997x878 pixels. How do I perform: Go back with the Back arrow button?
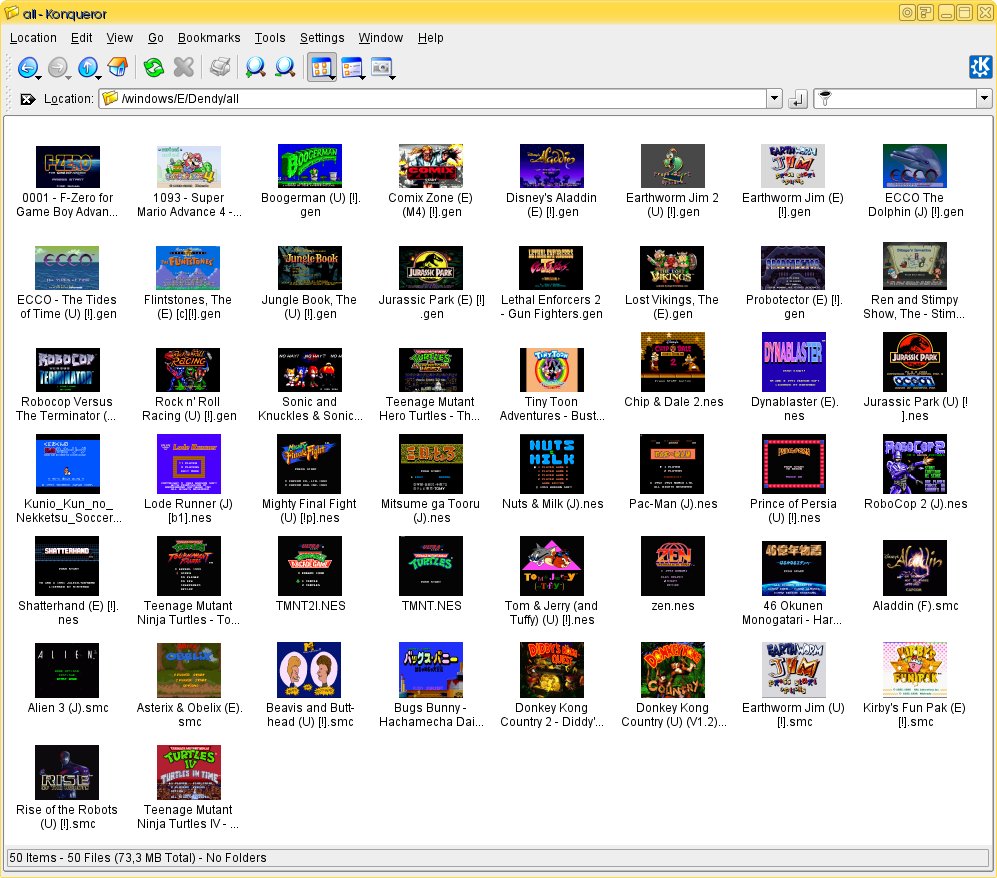click(27, 67)
